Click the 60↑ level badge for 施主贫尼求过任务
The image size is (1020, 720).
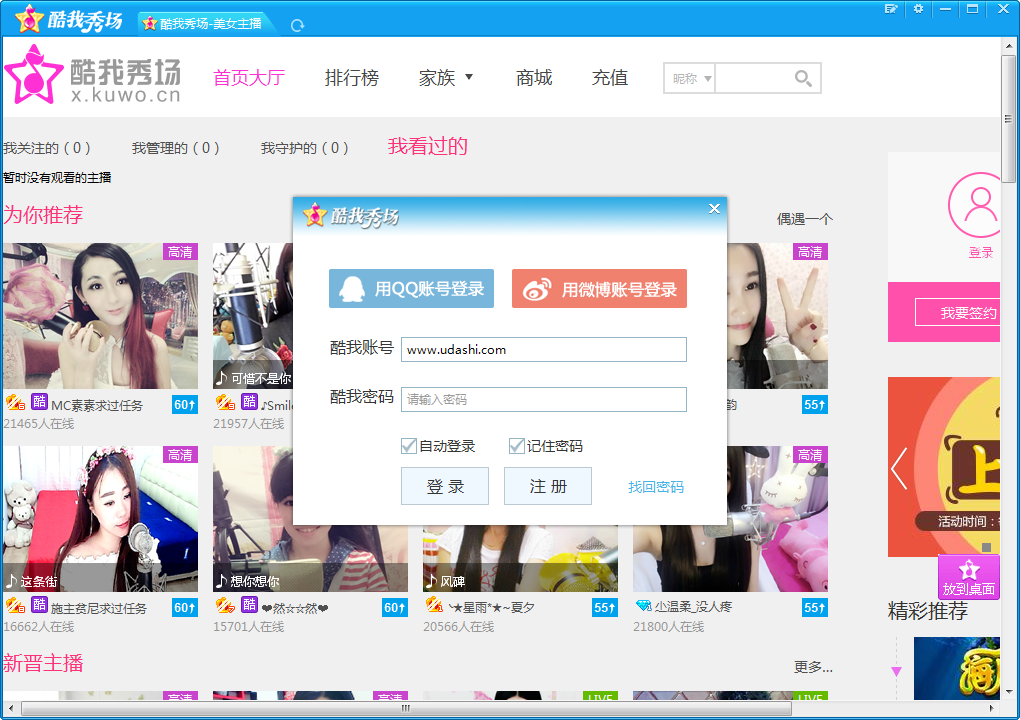click(x=185, y=607)
